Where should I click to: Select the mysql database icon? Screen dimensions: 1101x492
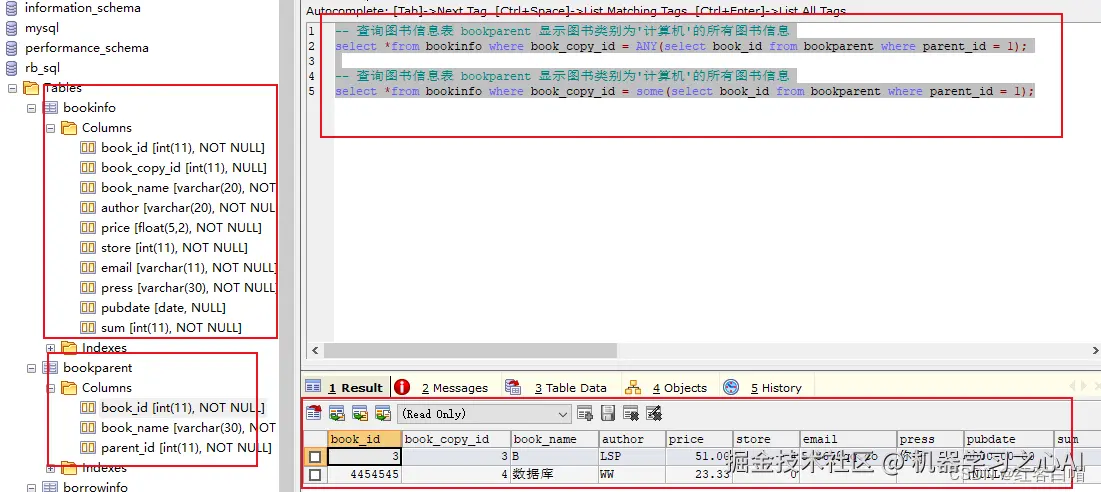click(x=11, y=28)
